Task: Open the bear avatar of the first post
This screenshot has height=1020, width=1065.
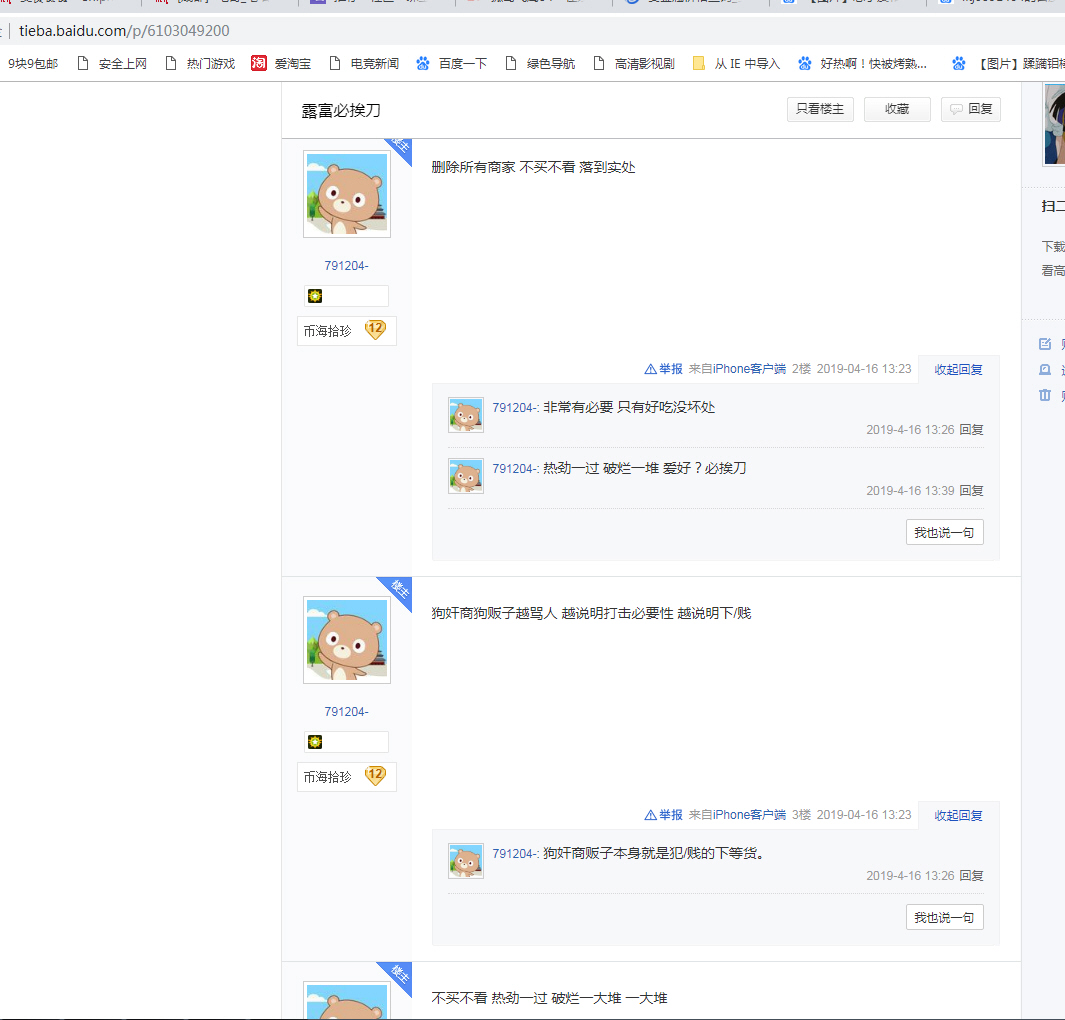Action: [x=346, y=195]
